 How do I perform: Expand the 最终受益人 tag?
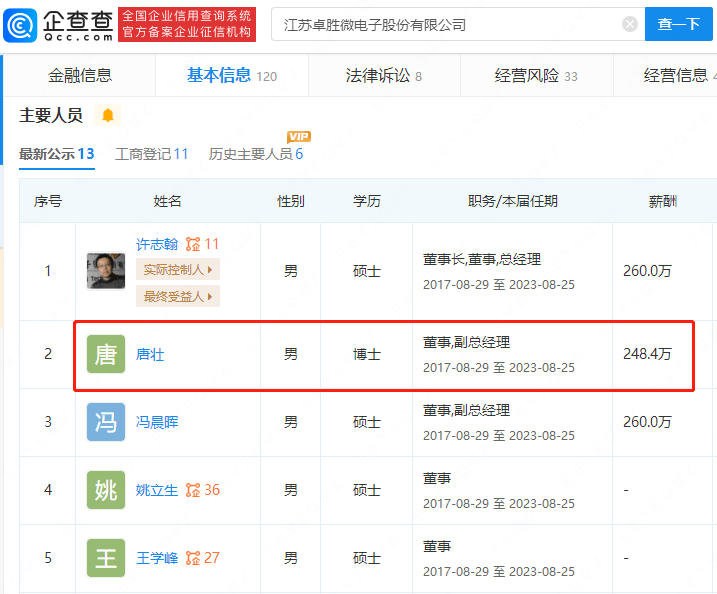pyautogui.click(x=178, y=296)
